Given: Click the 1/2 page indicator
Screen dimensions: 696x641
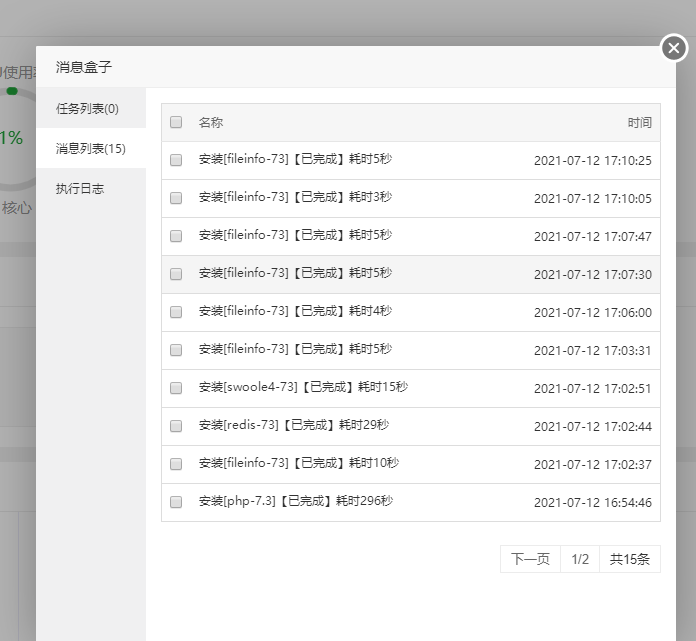Looking at the screenshot, I should pos(580,559).
